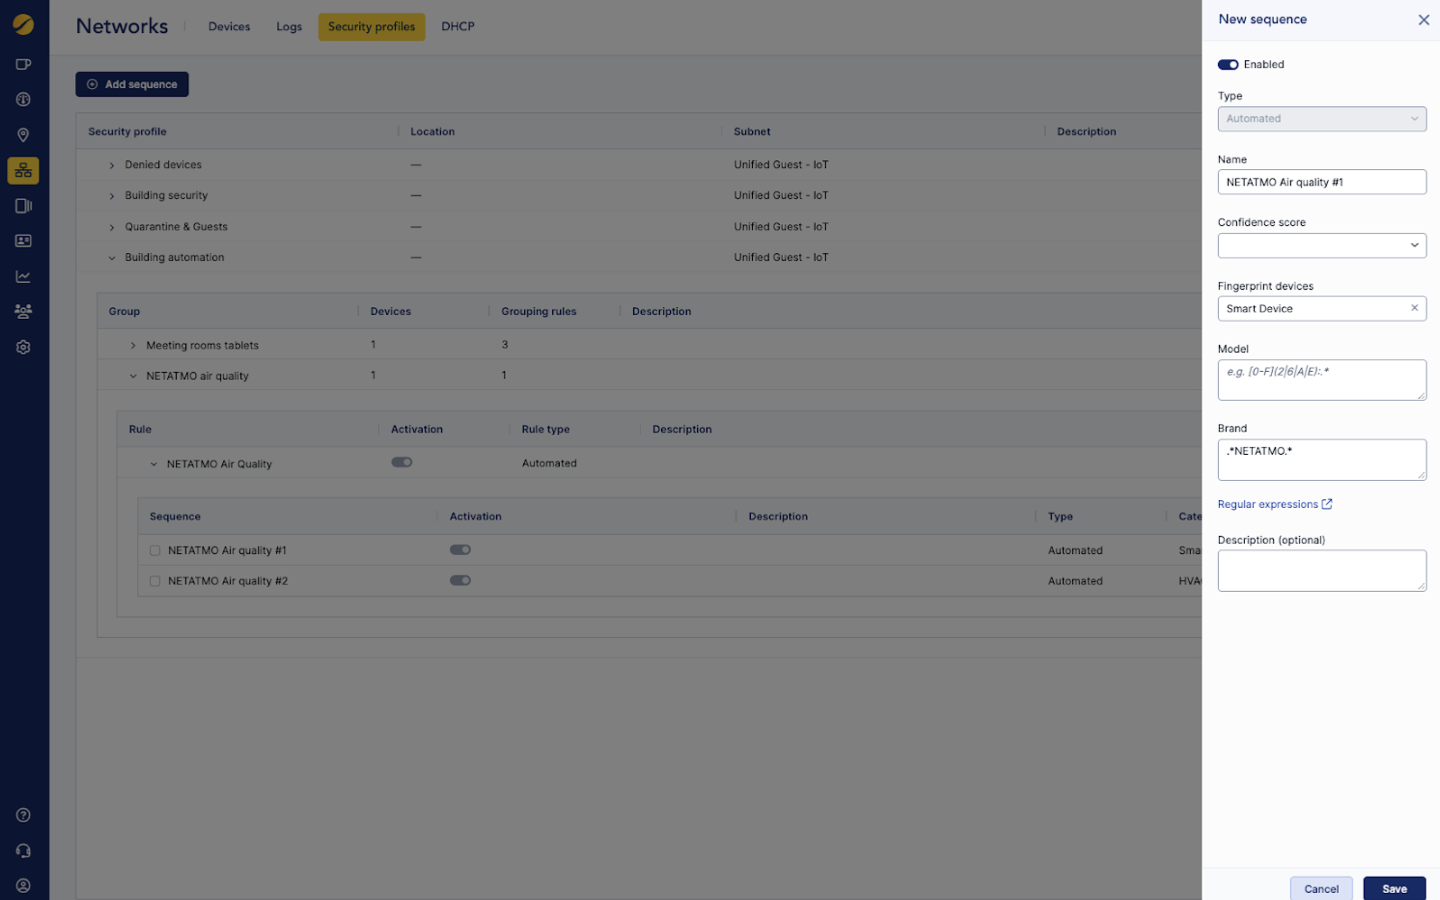Save the new sequence

1394,888
